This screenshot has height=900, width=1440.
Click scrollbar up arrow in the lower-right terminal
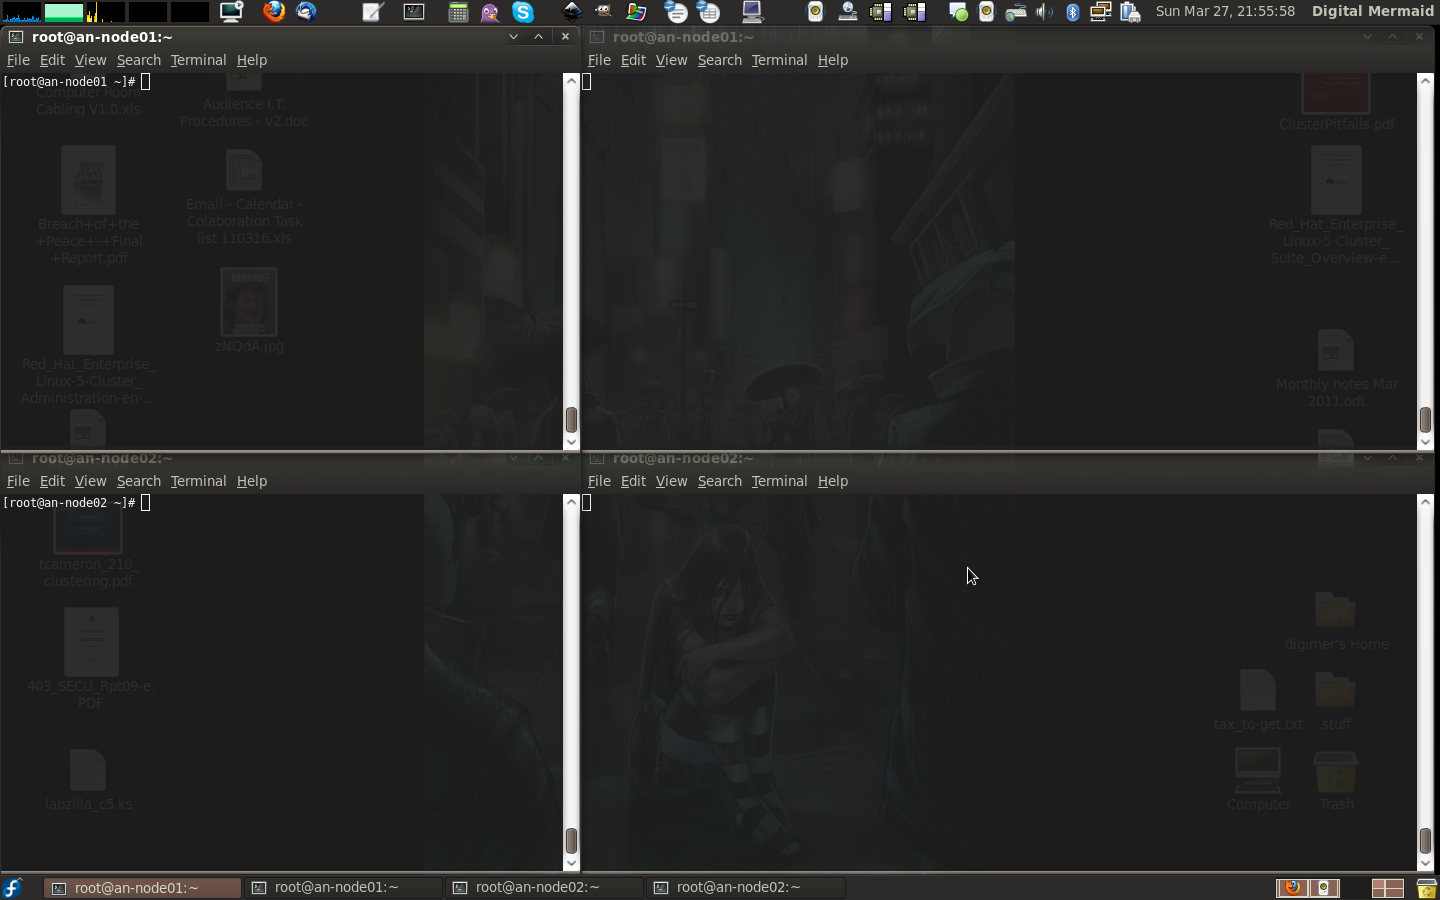(x=1425, y=502)
